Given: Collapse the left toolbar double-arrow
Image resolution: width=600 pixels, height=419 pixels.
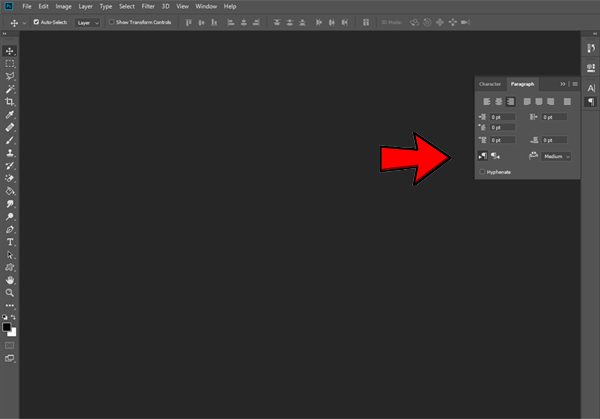Looking at the screenshot, I should tap(5, 34).
